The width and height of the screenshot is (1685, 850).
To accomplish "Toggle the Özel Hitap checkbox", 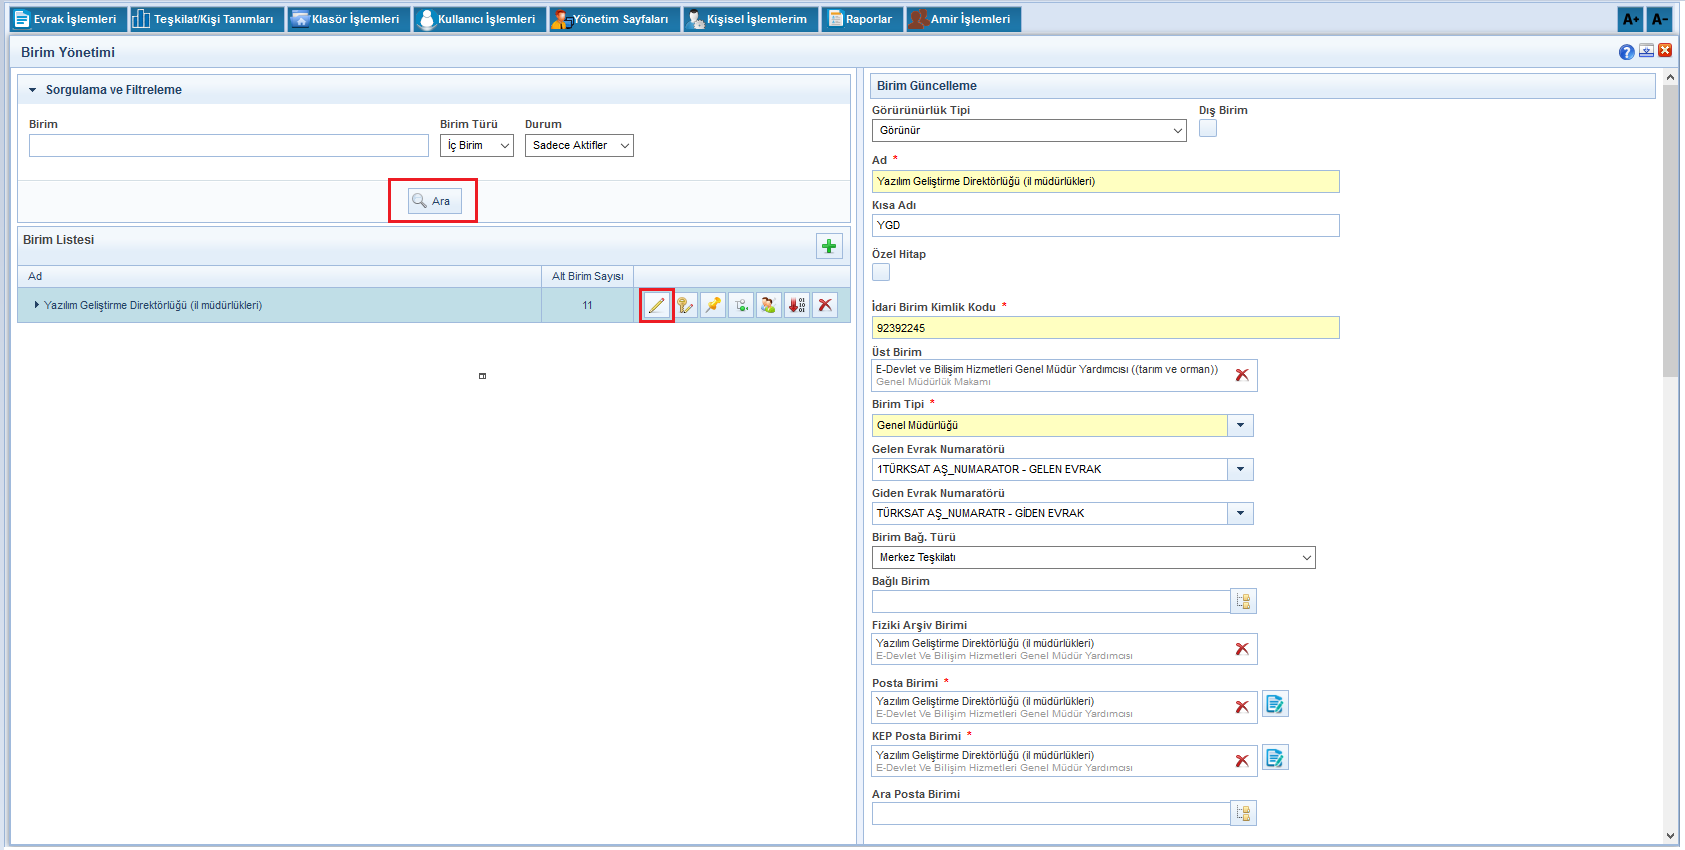I will [881, 272].
